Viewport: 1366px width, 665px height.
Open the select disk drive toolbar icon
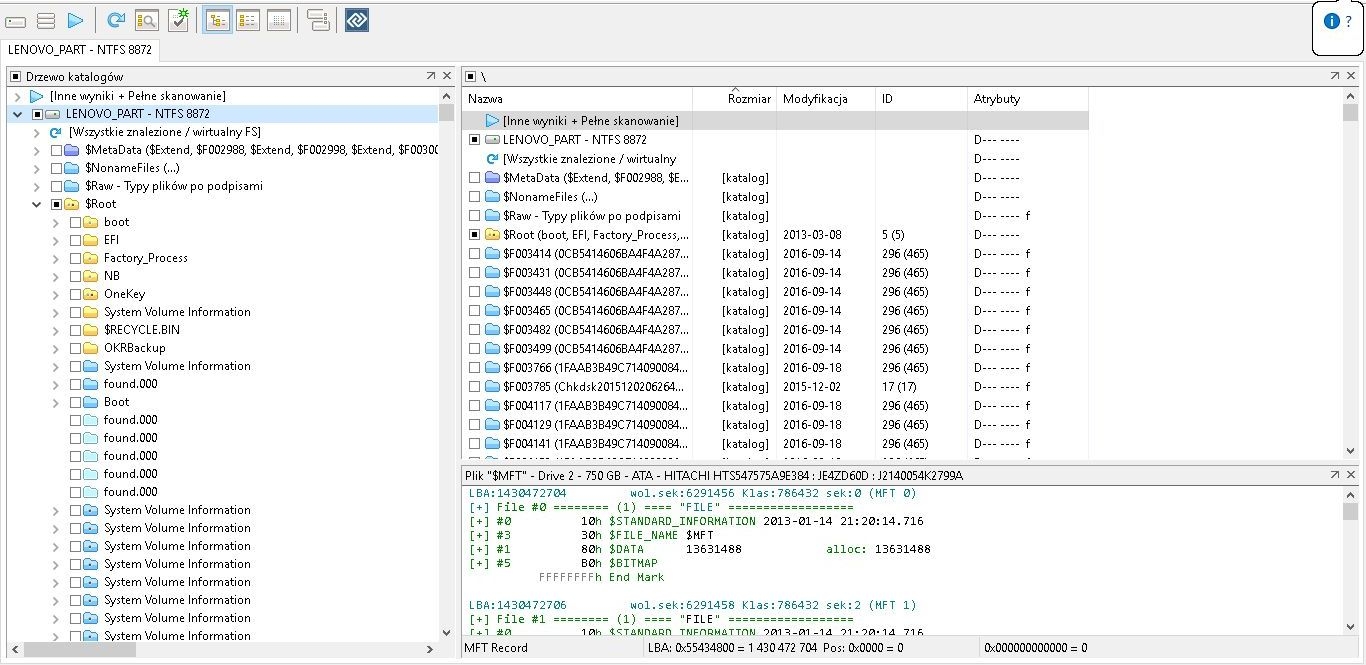pyautogui.click(x=15, y=20)
